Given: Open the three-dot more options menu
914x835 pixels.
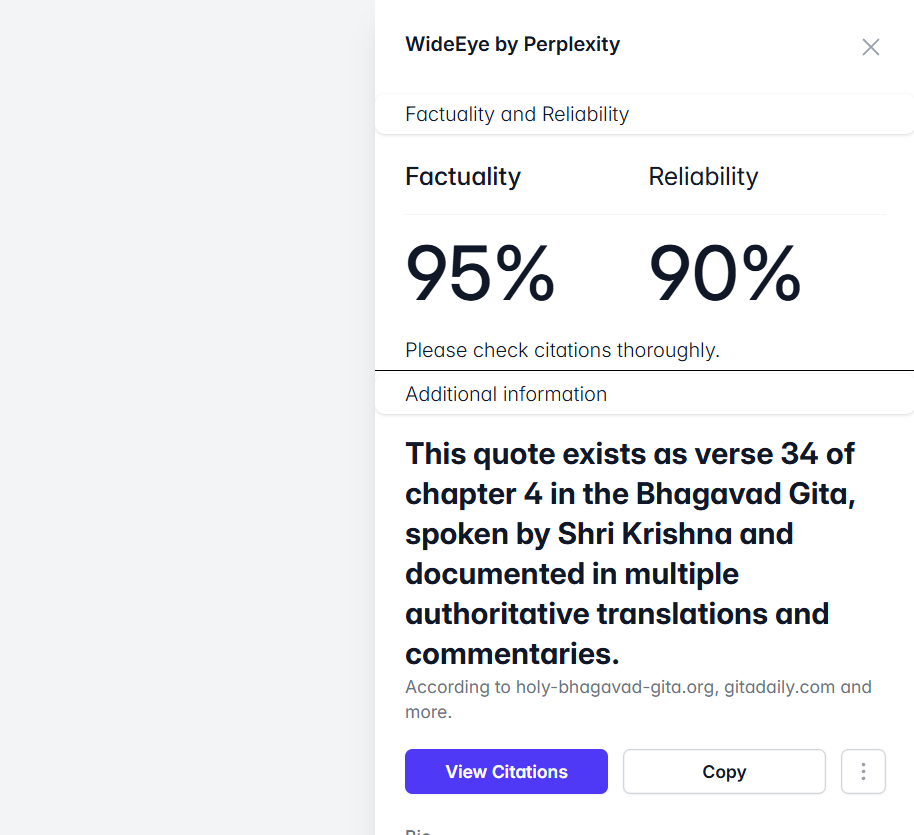Looking at the screenshot, I should (x=863, y=772).
